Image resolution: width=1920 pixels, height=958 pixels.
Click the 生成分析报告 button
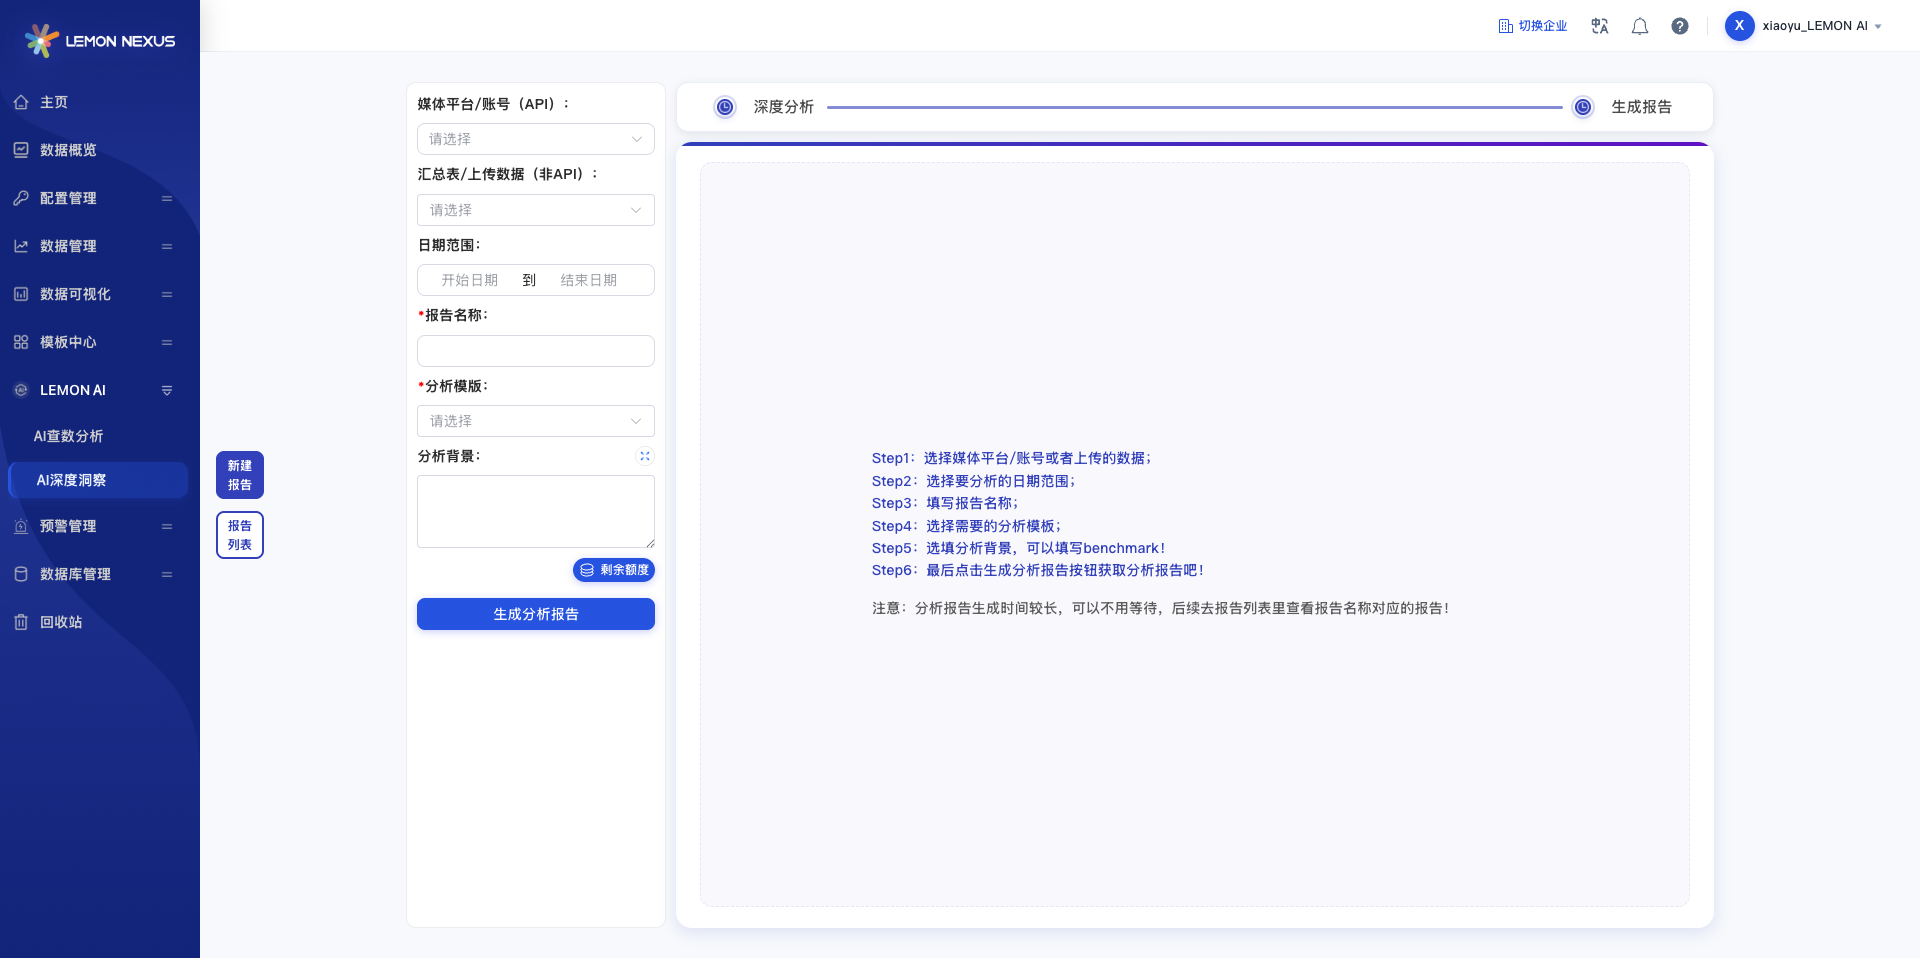click(536, 614)
